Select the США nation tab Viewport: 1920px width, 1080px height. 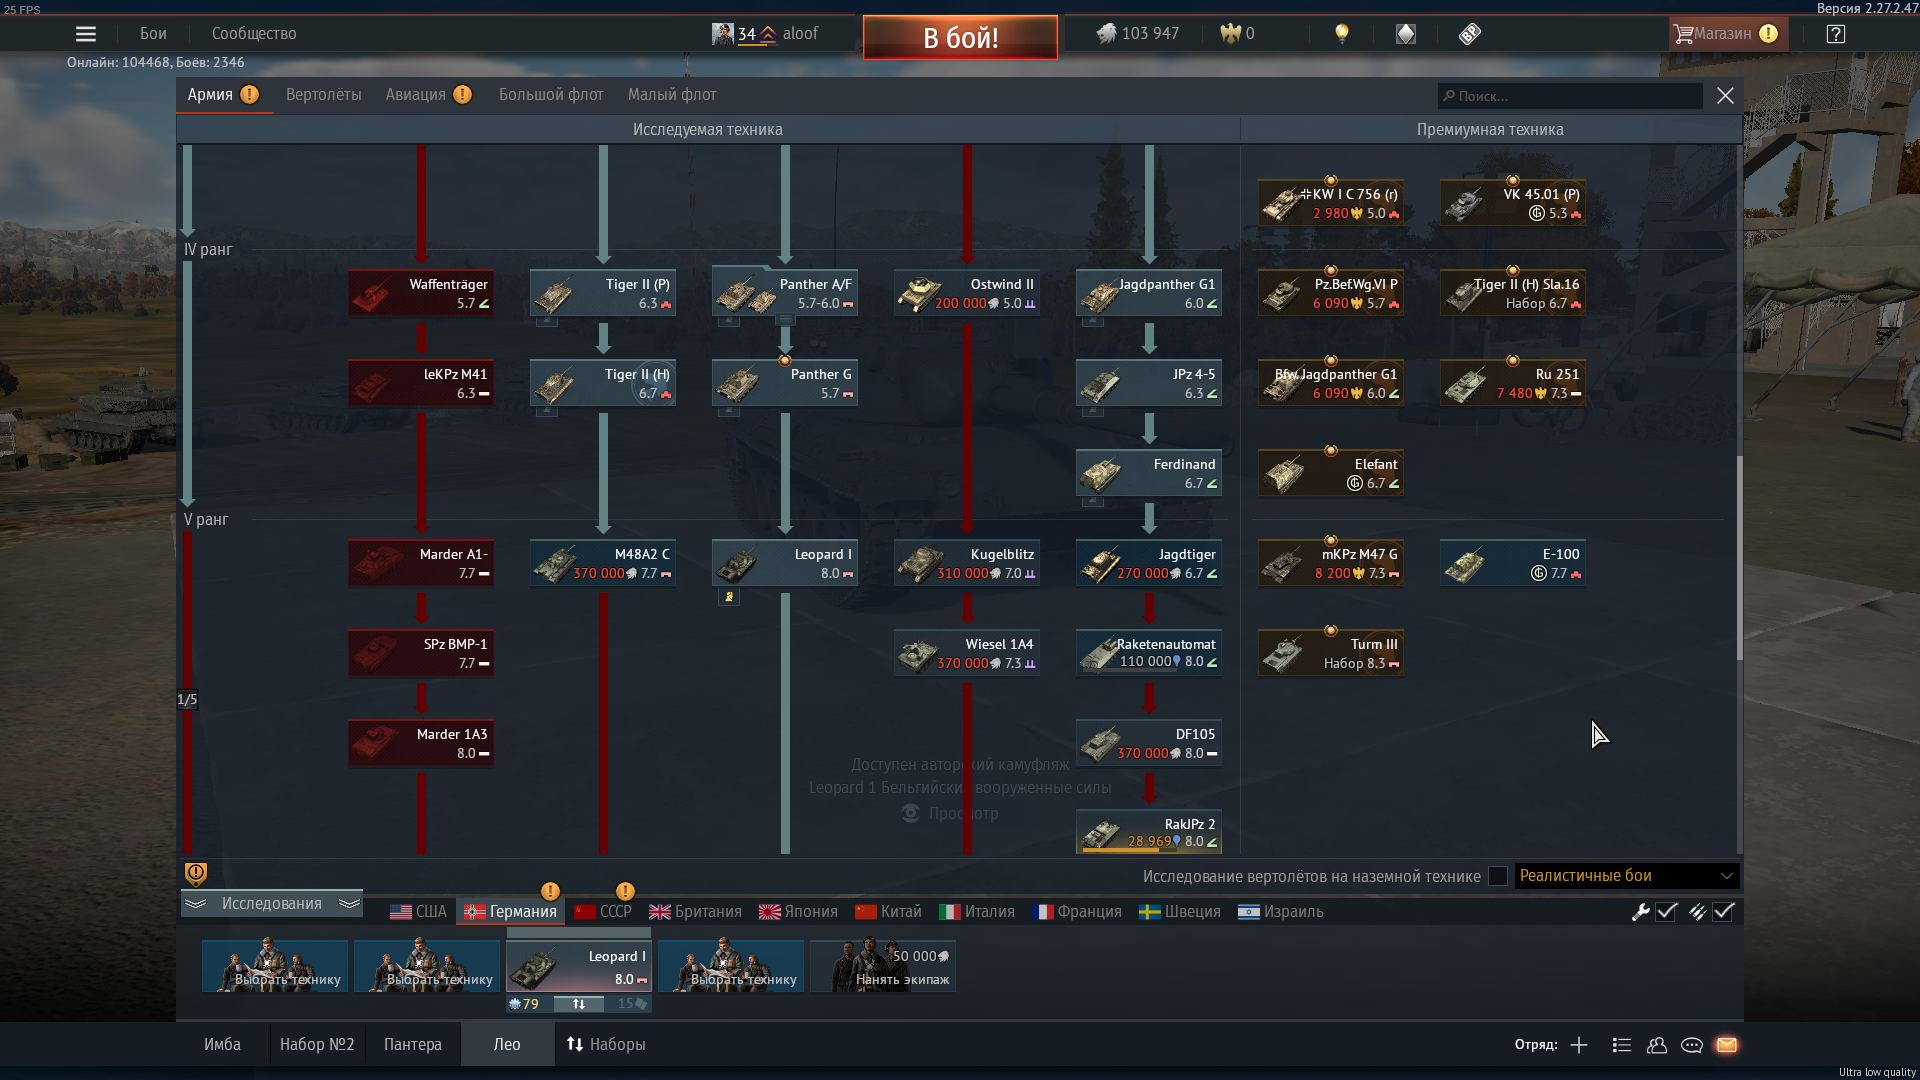point(418,912)
